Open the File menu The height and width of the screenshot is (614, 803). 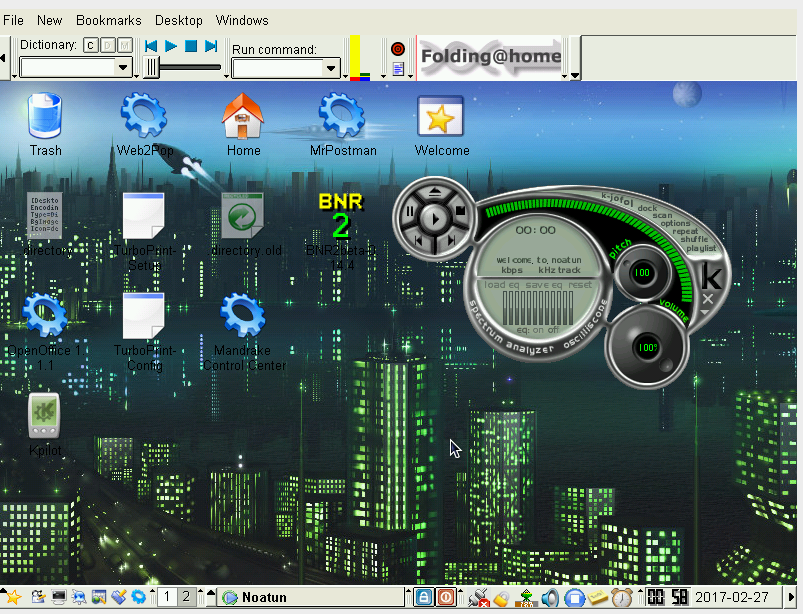tap(13, 20)
